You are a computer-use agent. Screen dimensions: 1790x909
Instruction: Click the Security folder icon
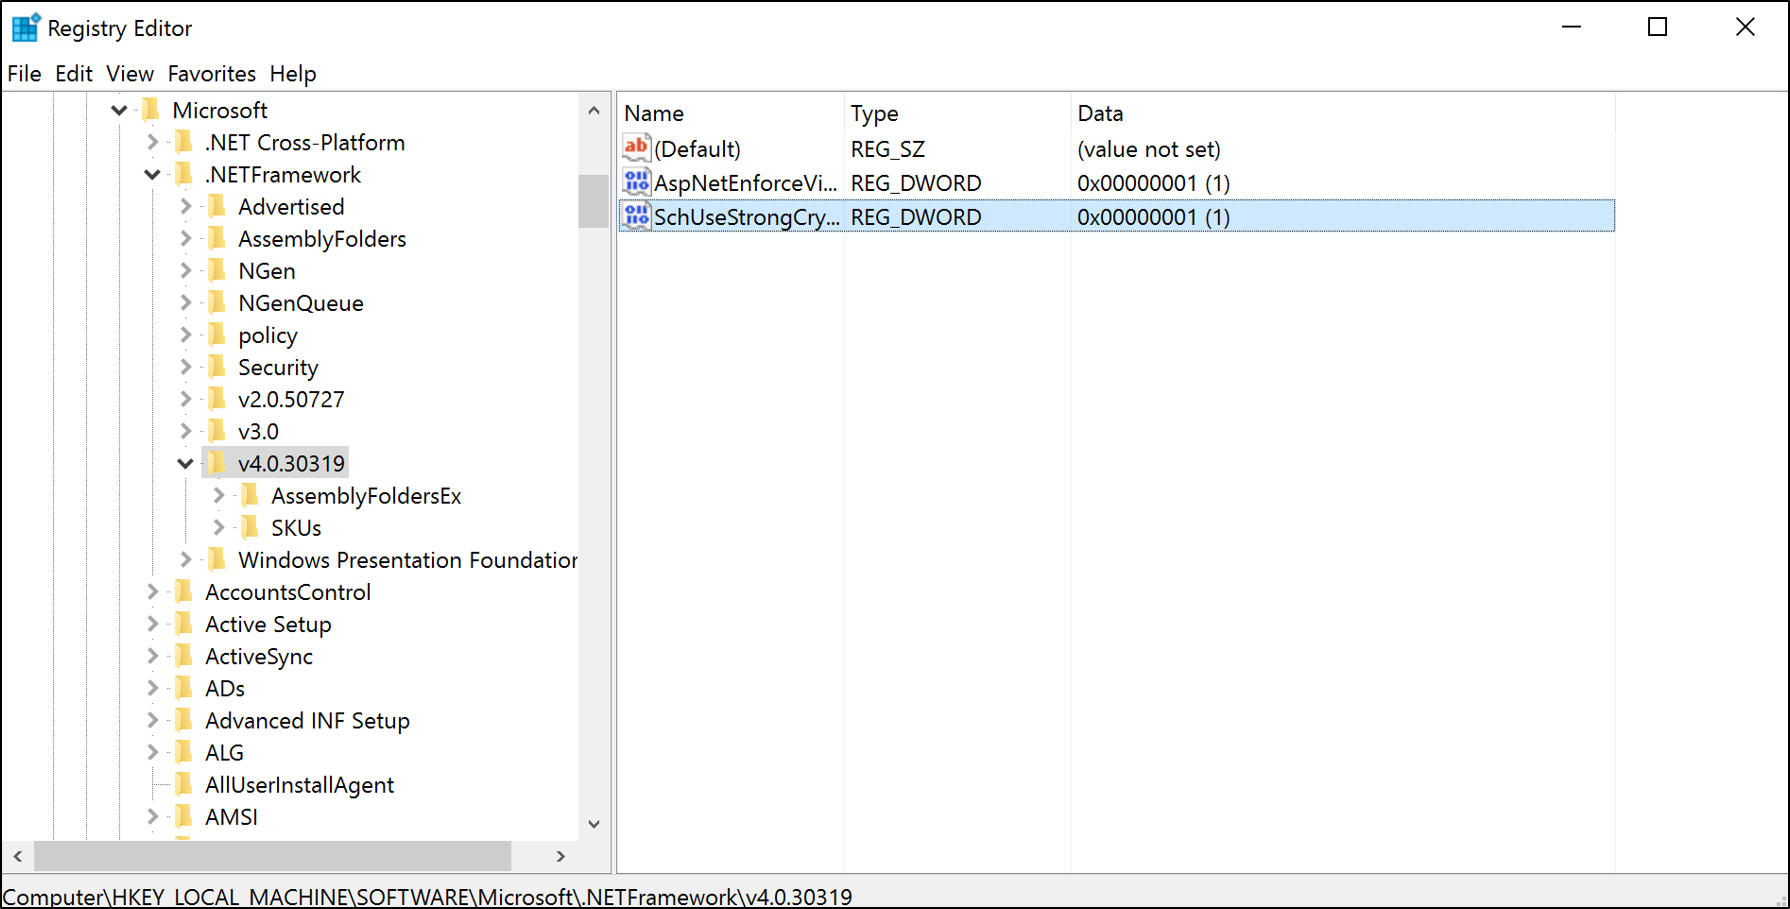tap(218, 366)
